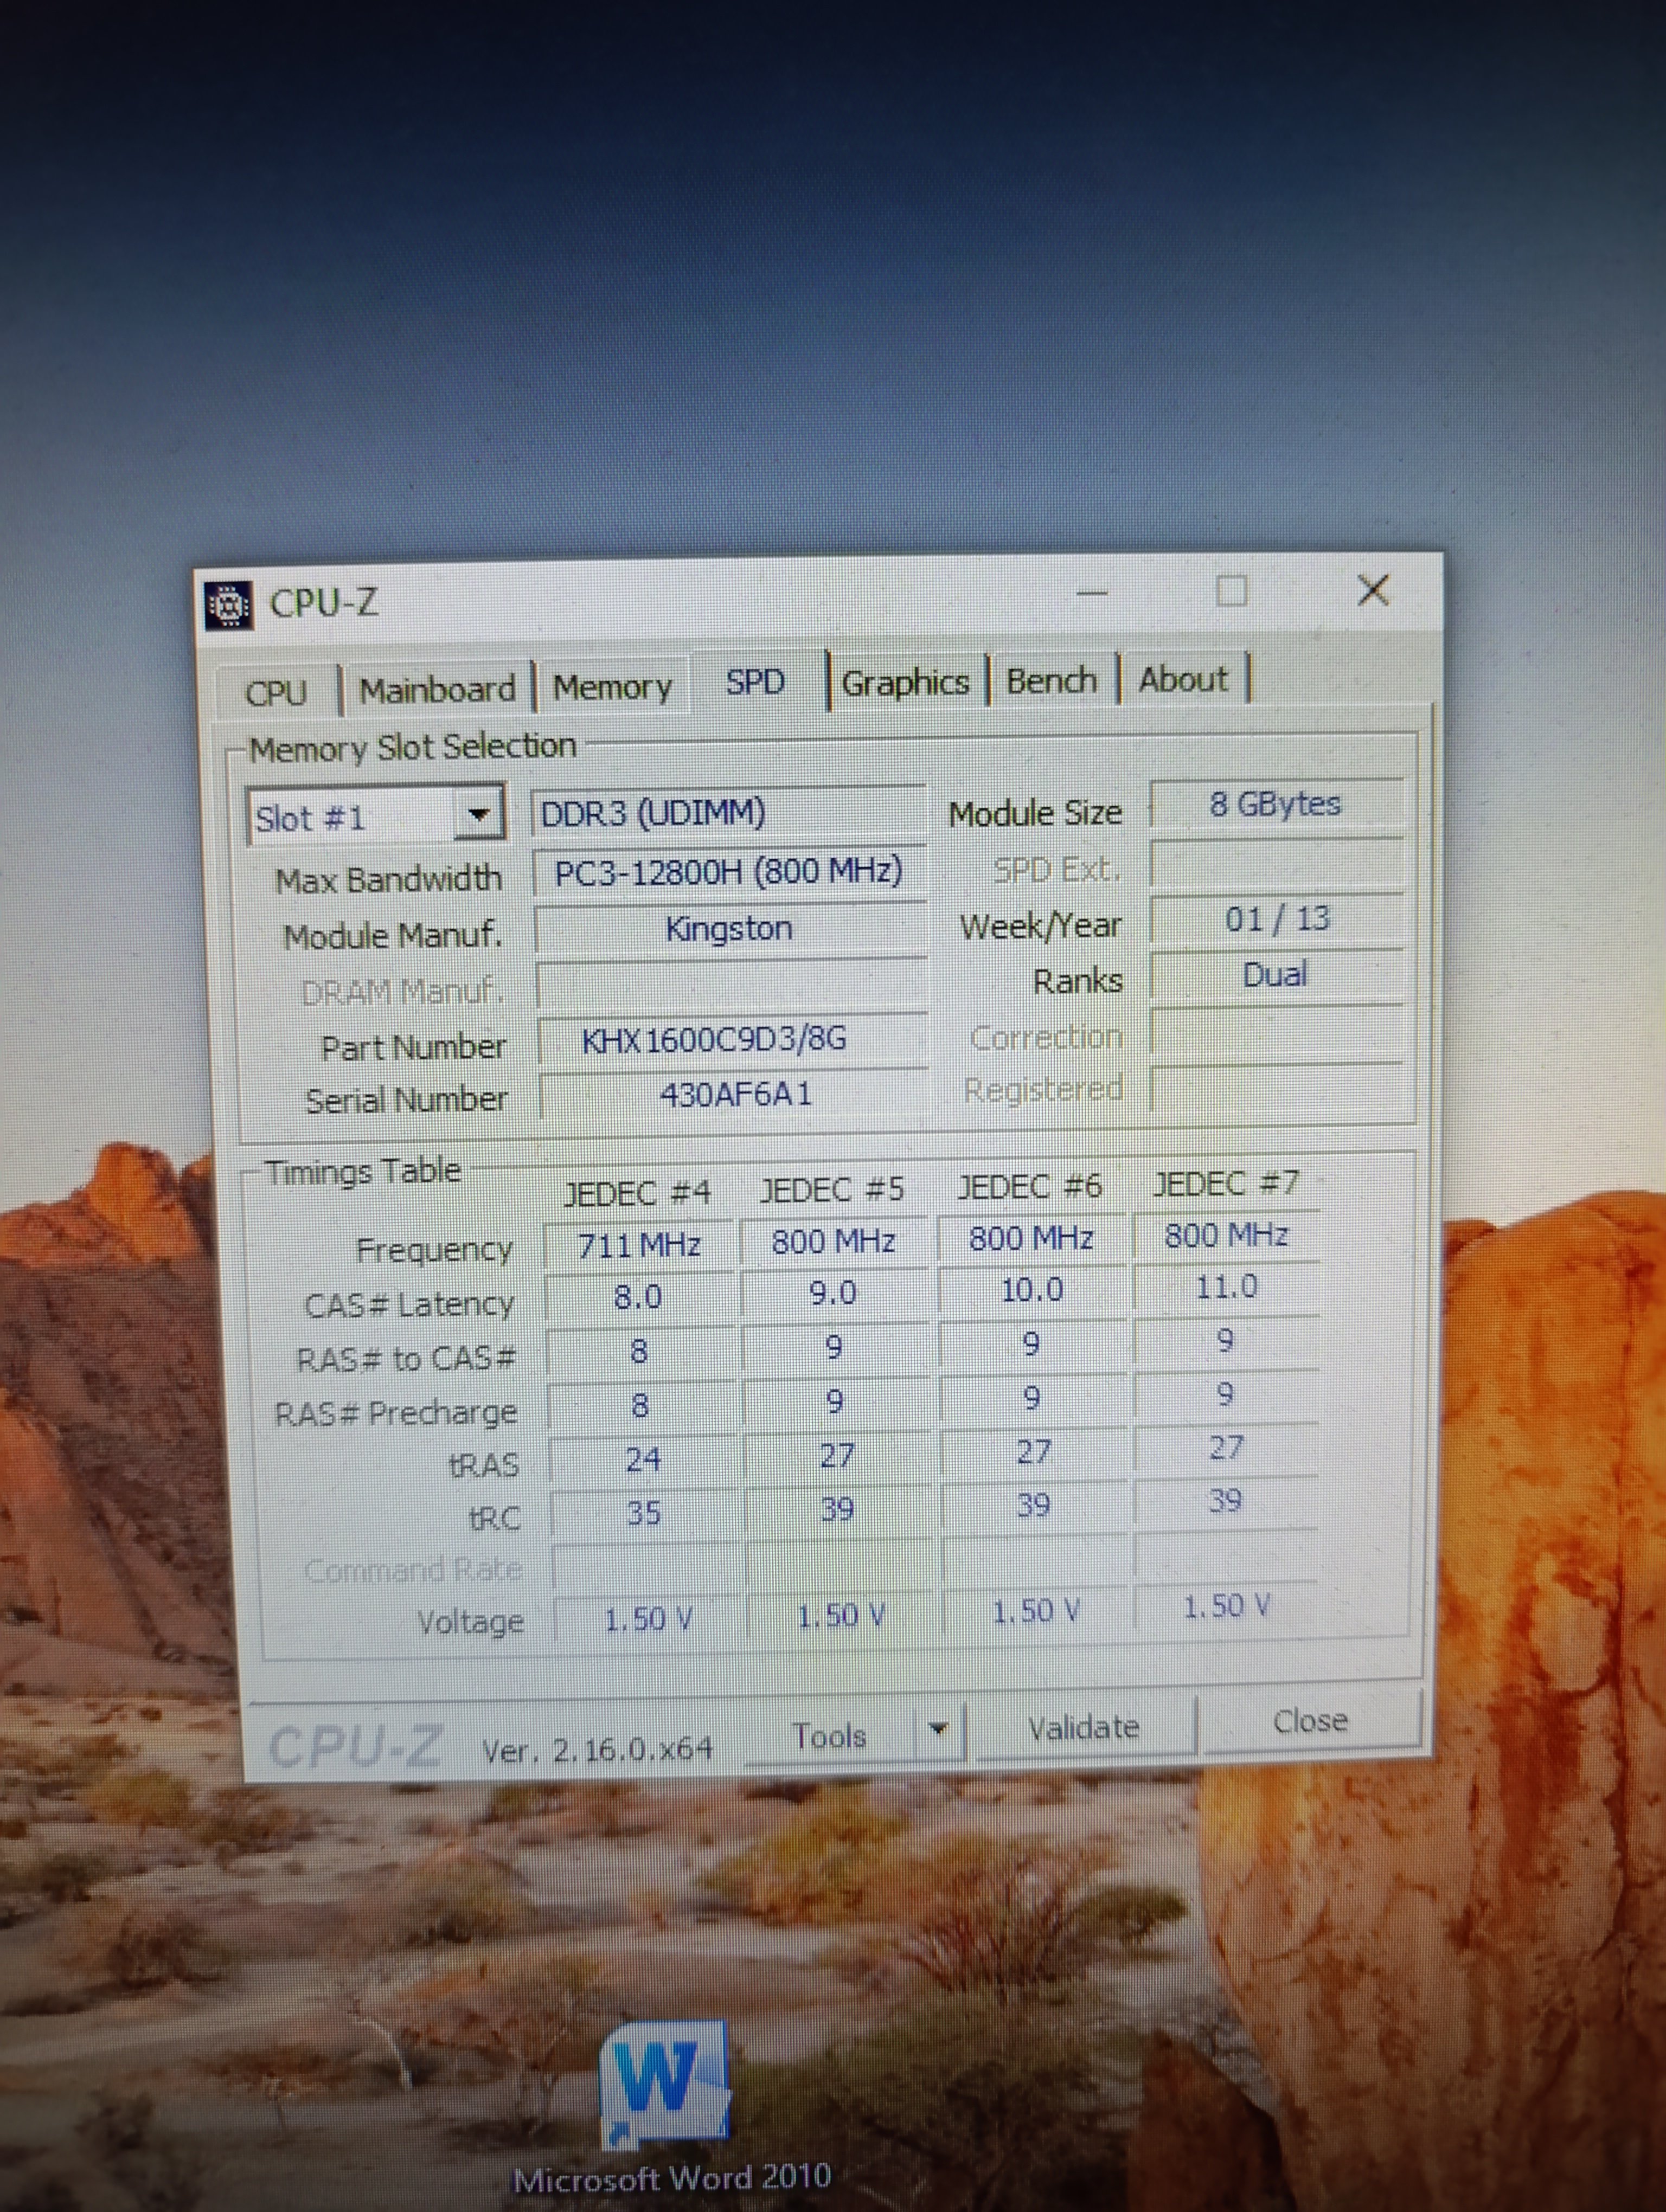The width and height of the screenshot is (1666, 2212).
Task: Switch to the Mainboard tab
Action: 437,689
